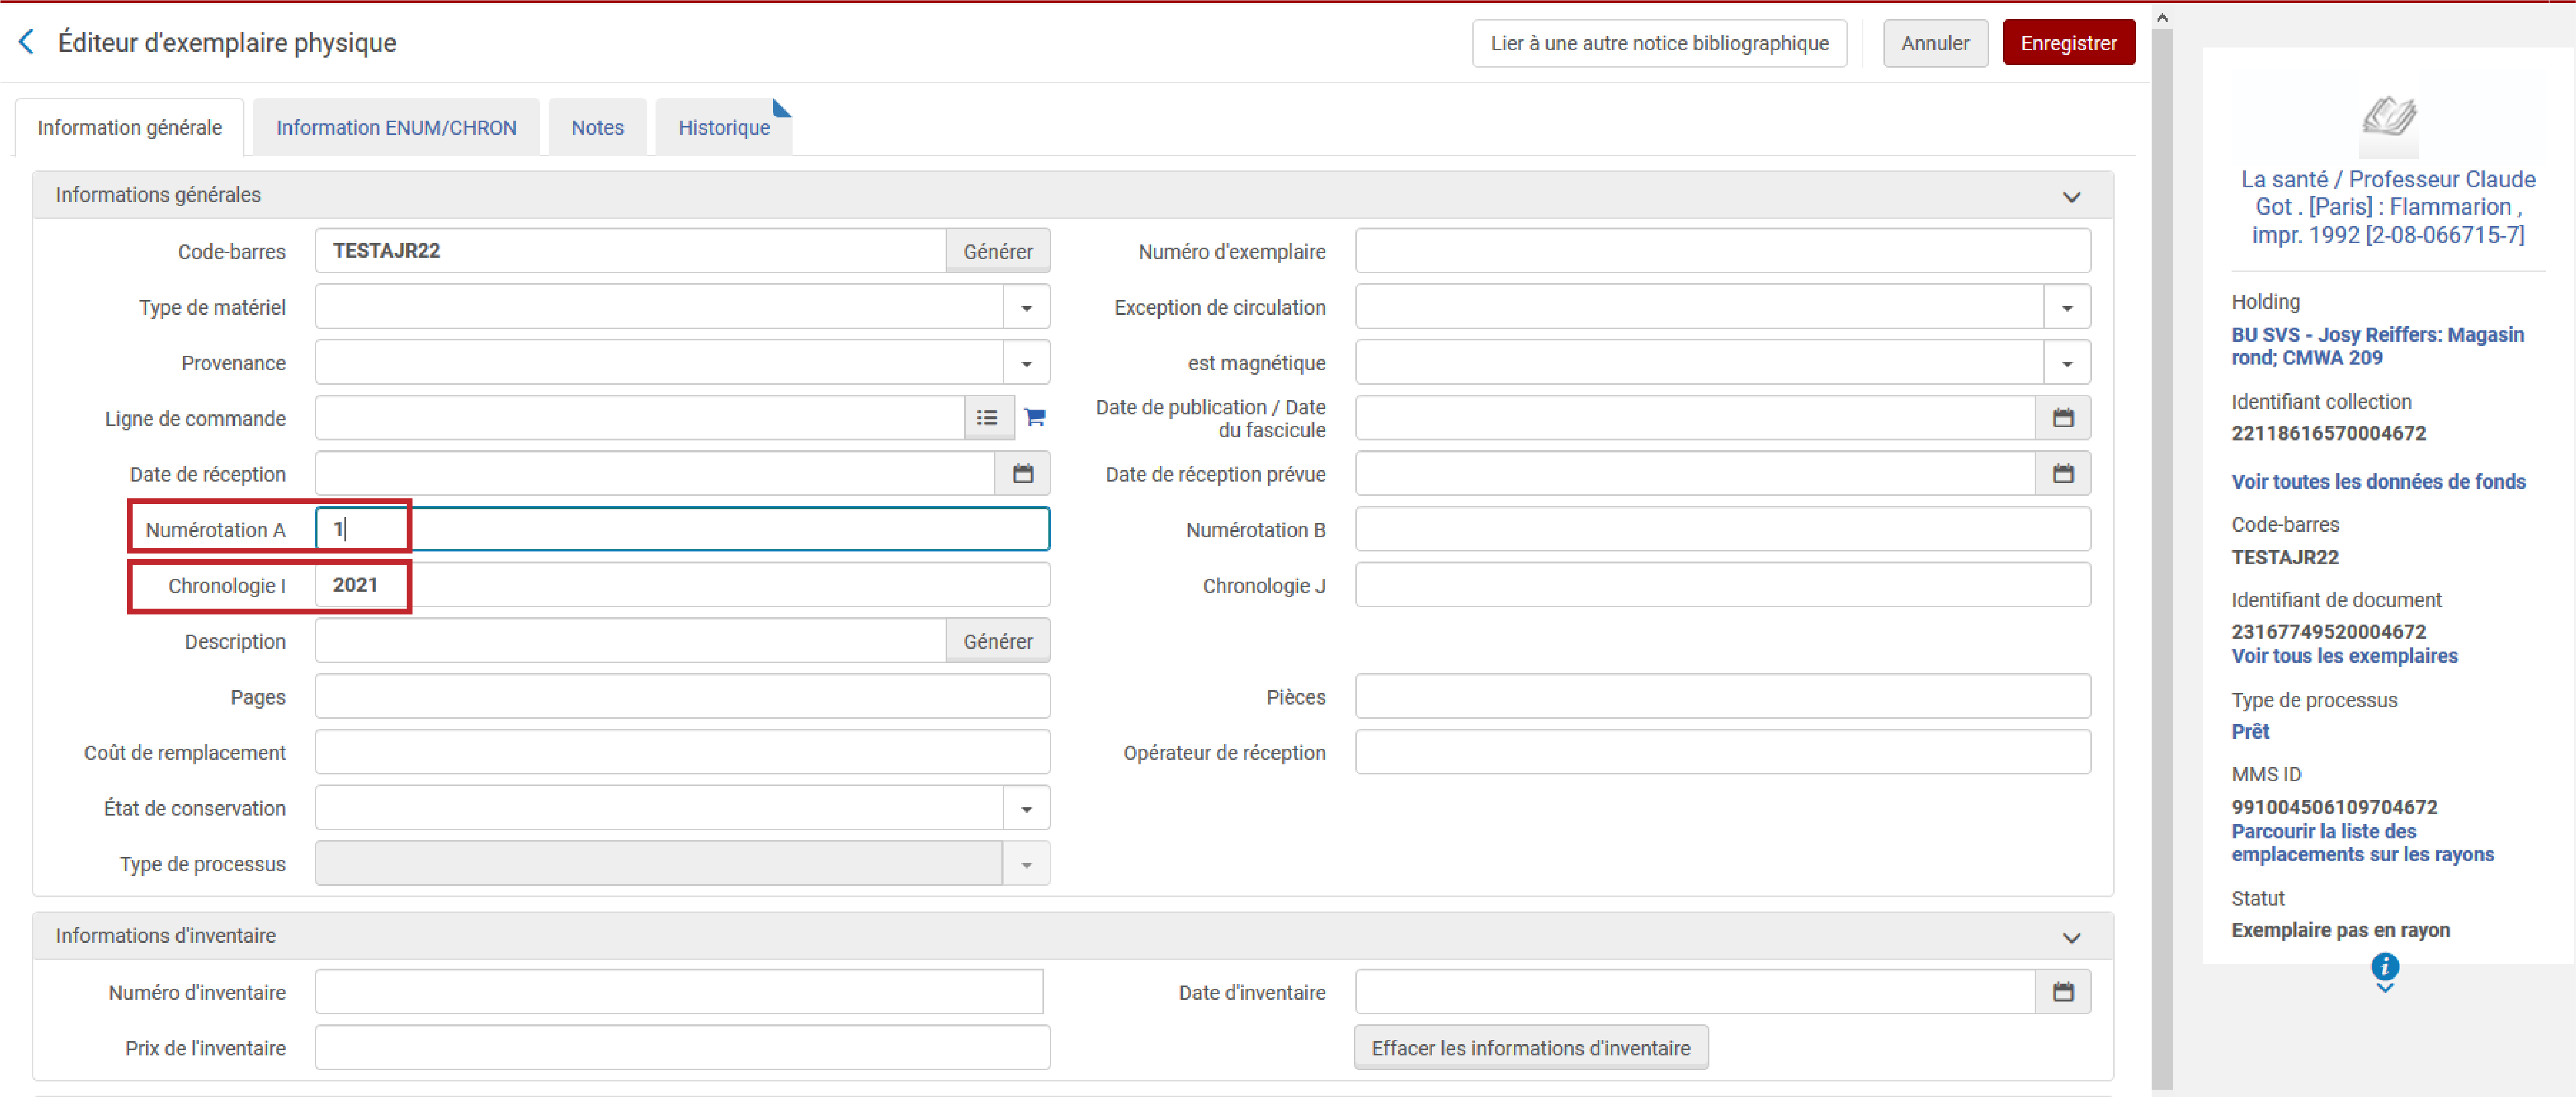The height and width of the screenshot is (1097, 2576).
Task: Click the blue info icon in side panel
Action: 2384,966
